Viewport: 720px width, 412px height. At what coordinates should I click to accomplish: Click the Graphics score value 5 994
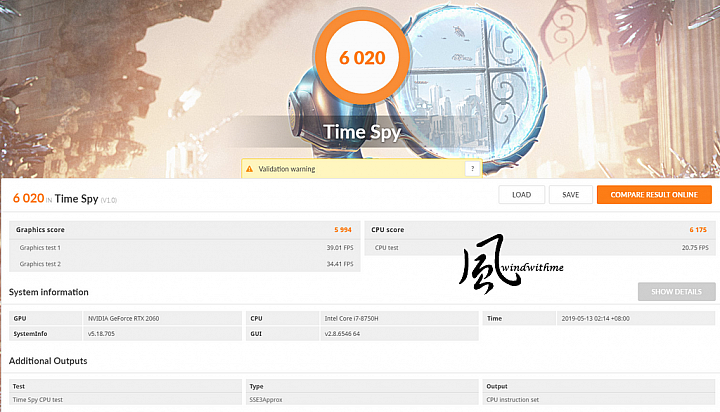(x=343, y=230)
